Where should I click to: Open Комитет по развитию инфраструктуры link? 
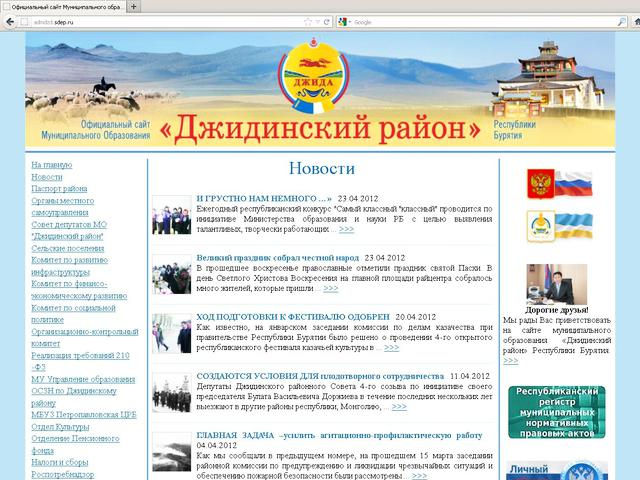pyautogui.click(x=70, y=266)
